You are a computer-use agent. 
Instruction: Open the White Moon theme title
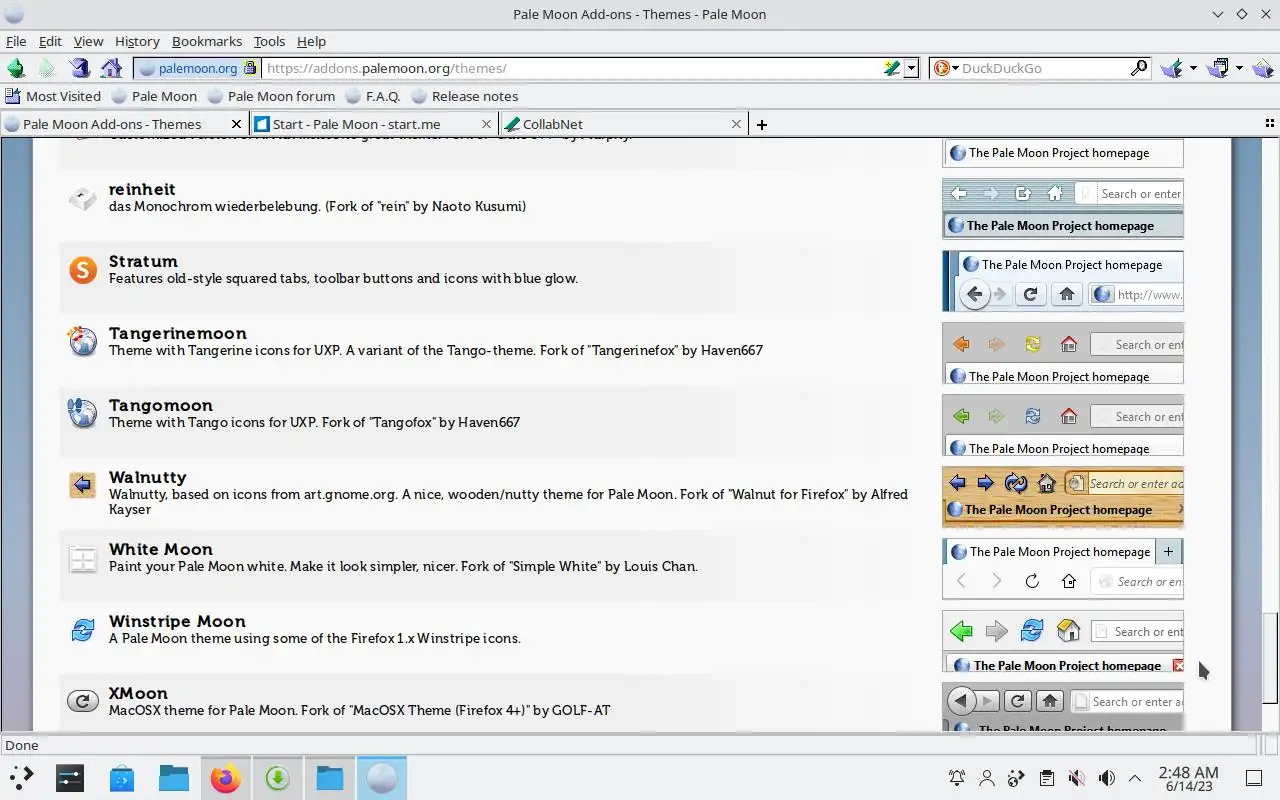161,549
